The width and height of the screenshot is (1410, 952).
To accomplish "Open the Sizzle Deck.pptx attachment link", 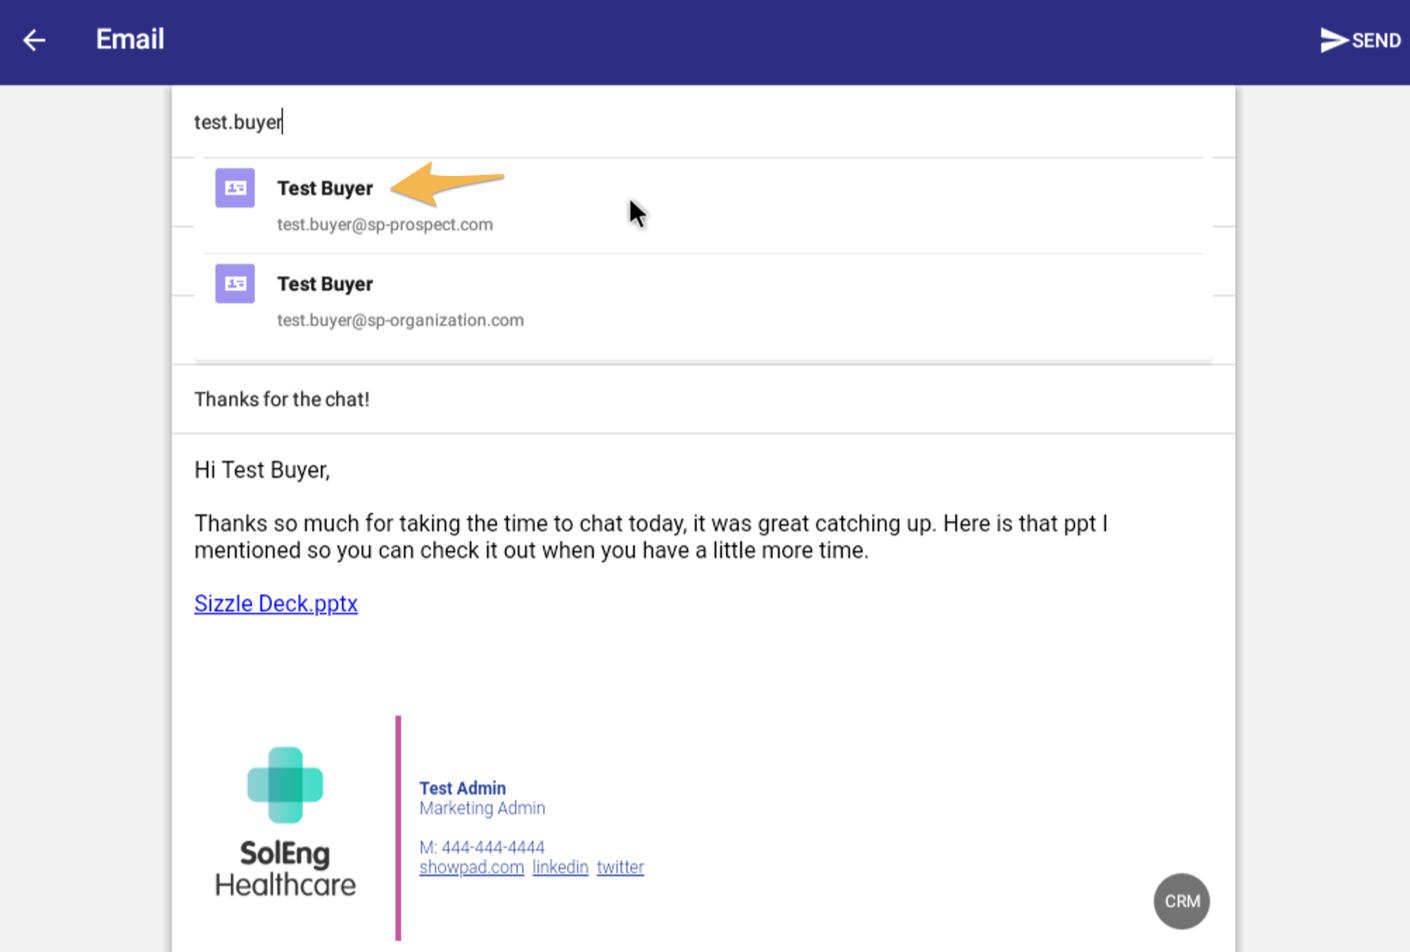I will 275,603.
